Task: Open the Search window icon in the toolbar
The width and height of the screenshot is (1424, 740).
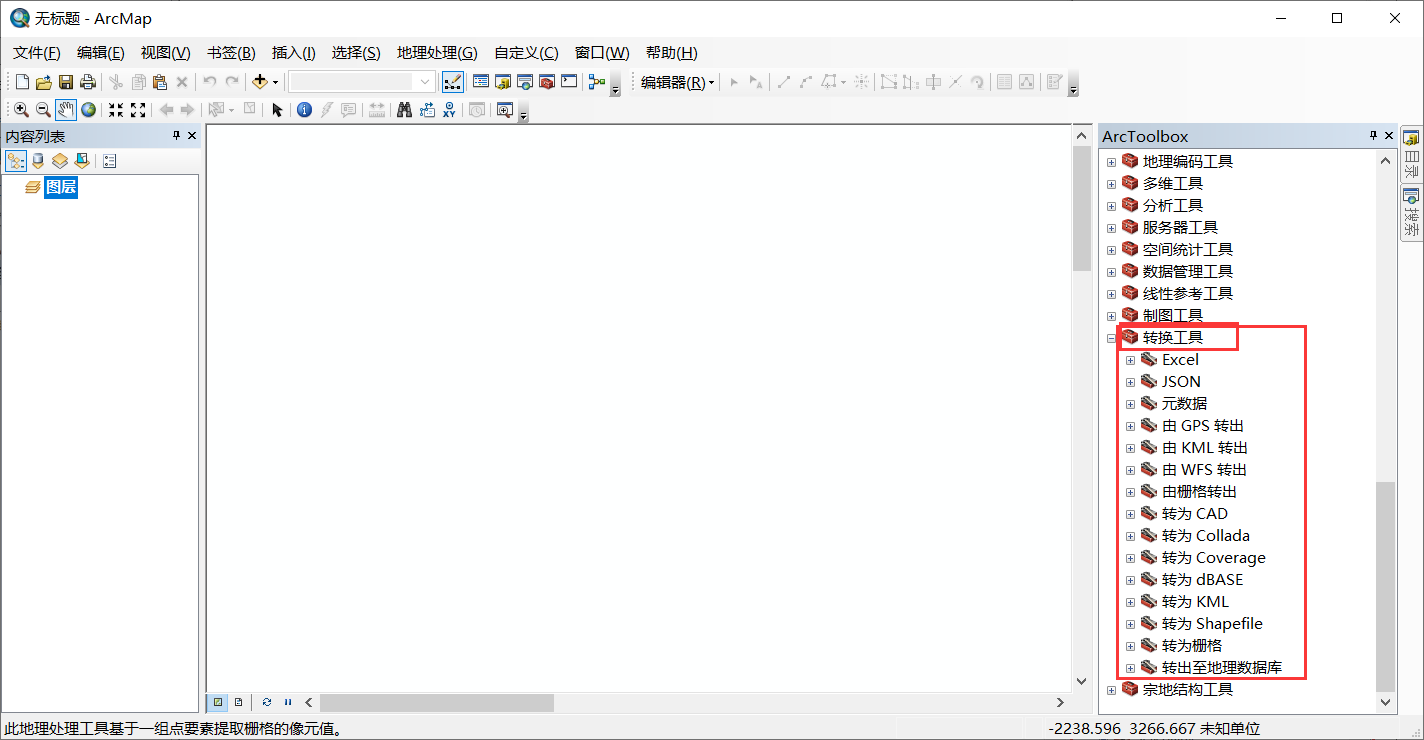Action: (525, 82)
